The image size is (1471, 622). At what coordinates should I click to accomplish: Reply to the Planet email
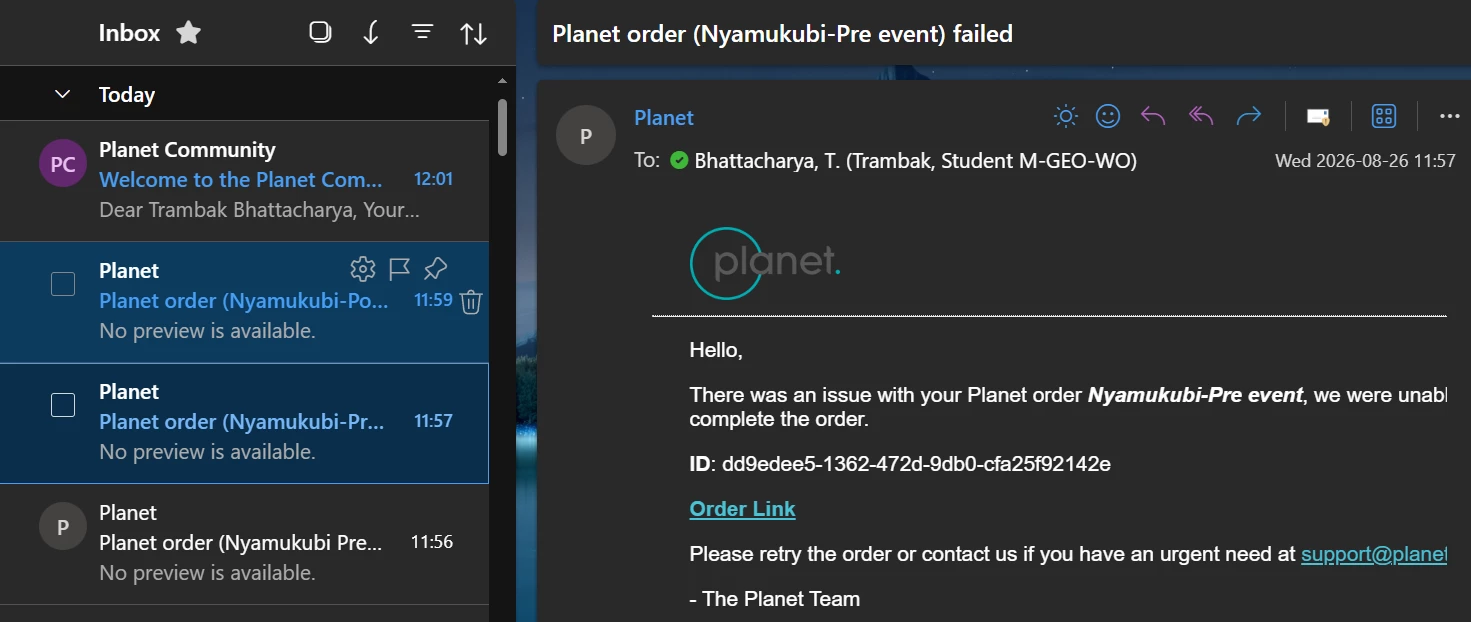[1153, 117]
